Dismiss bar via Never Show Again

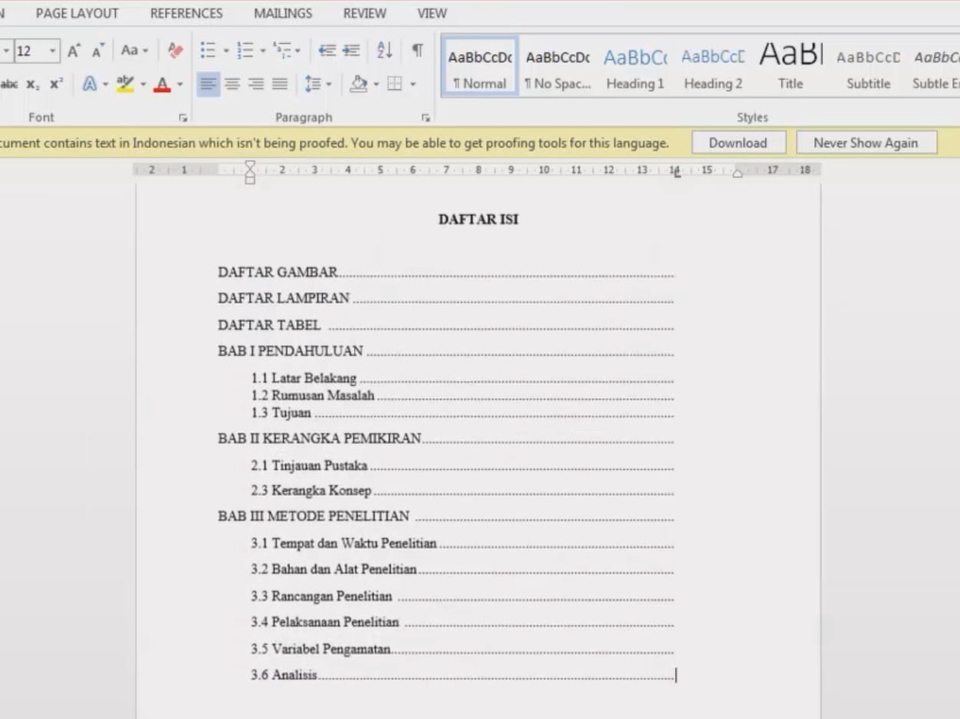coord(865,142)
